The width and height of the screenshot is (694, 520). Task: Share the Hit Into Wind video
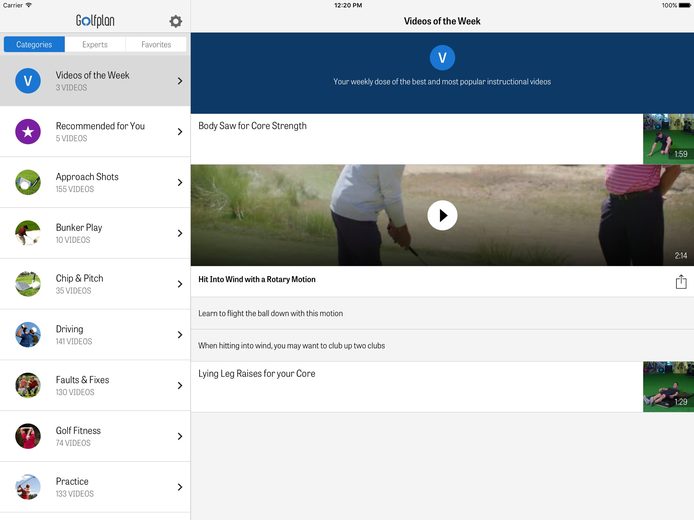click(681, 281)
